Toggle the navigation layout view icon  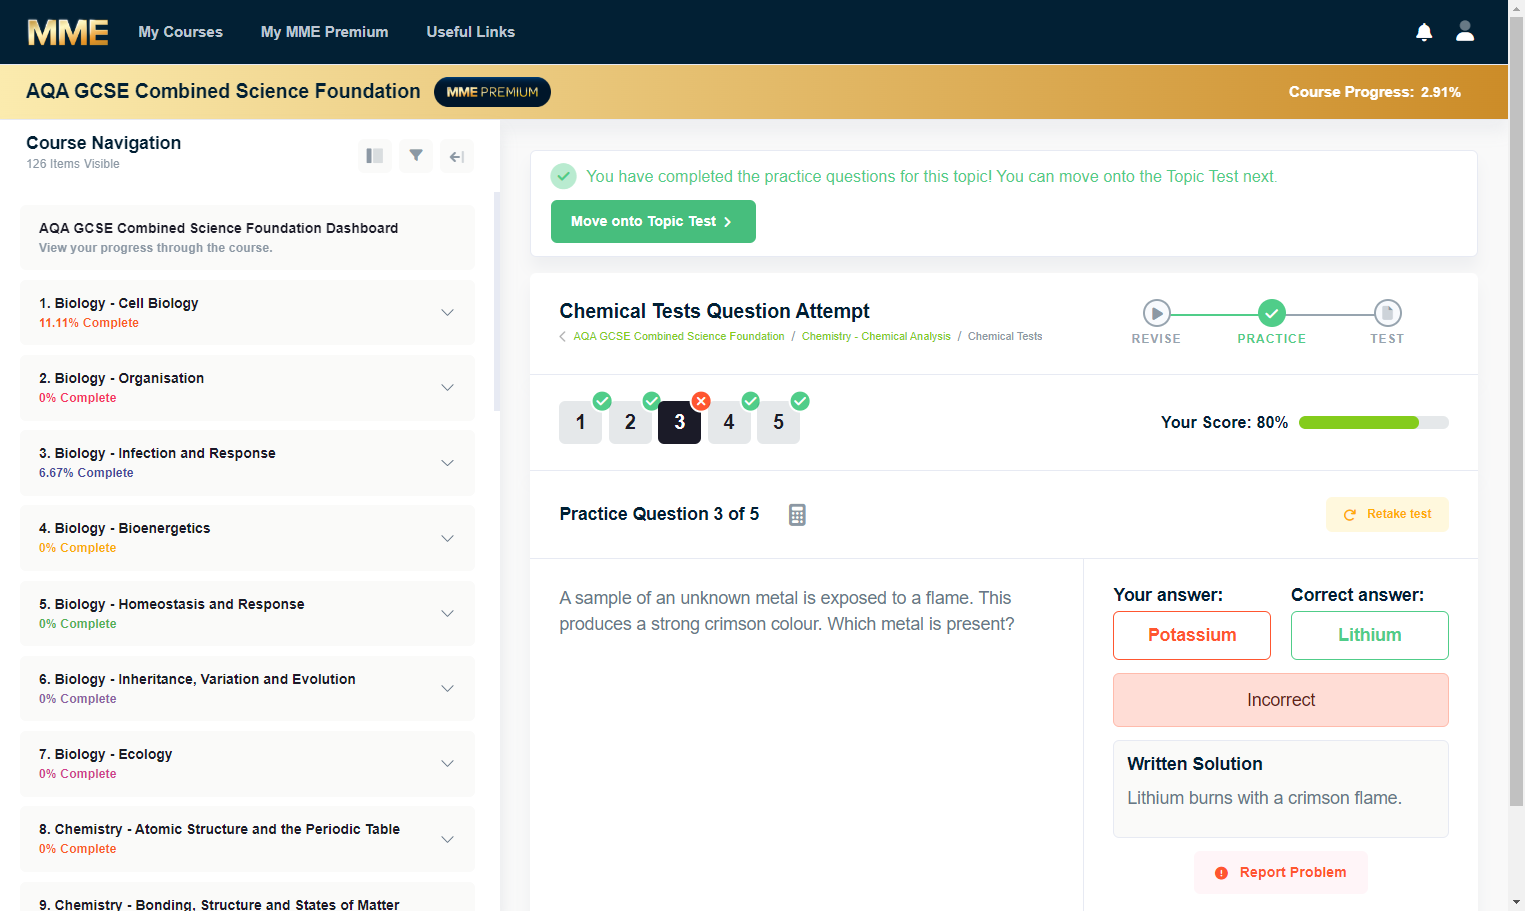[375, 156]
